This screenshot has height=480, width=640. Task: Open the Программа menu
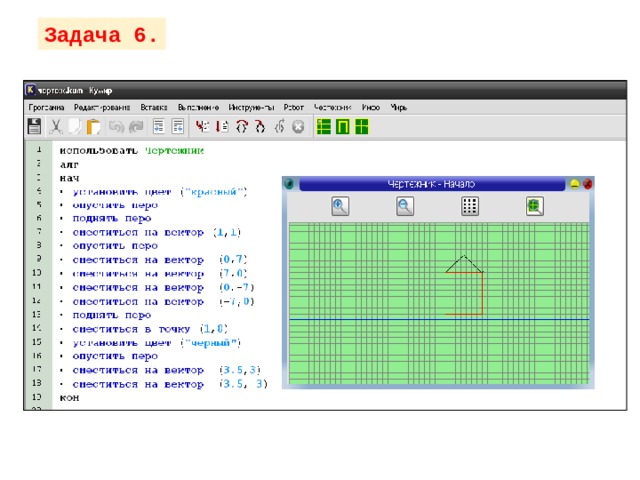pos(46,107)
